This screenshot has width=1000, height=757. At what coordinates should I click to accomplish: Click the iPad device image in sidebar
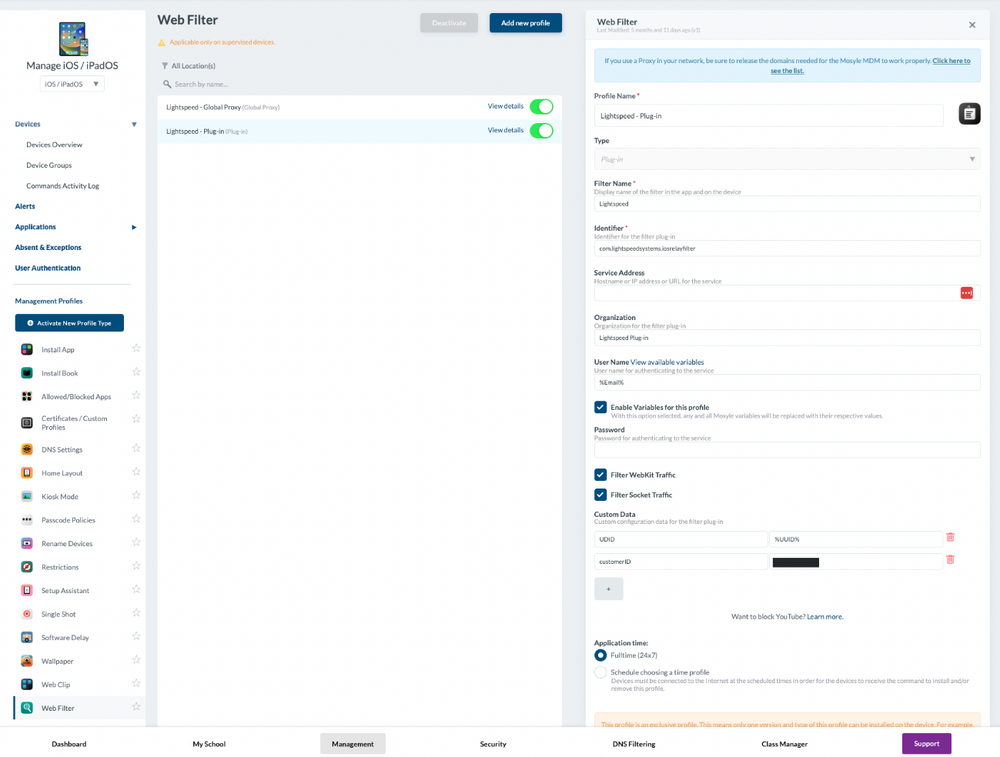73,40
